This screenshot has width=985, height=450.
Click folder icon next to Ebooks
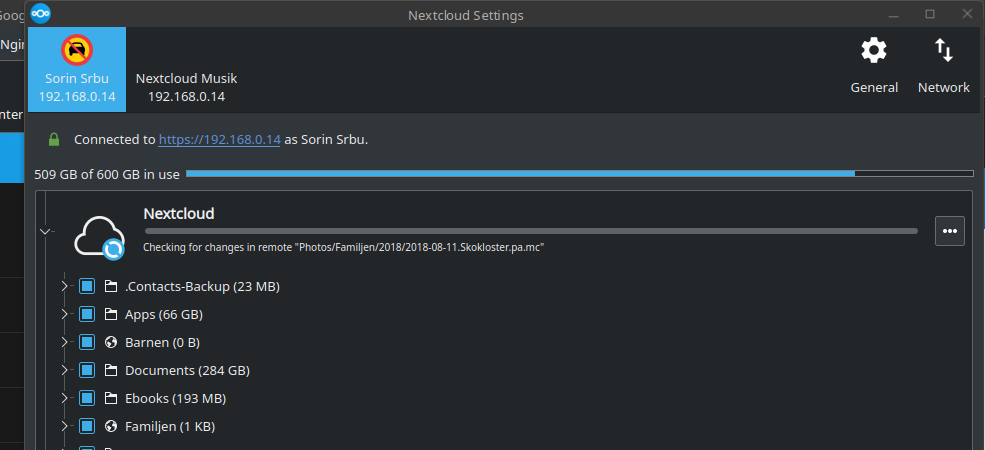111,398
